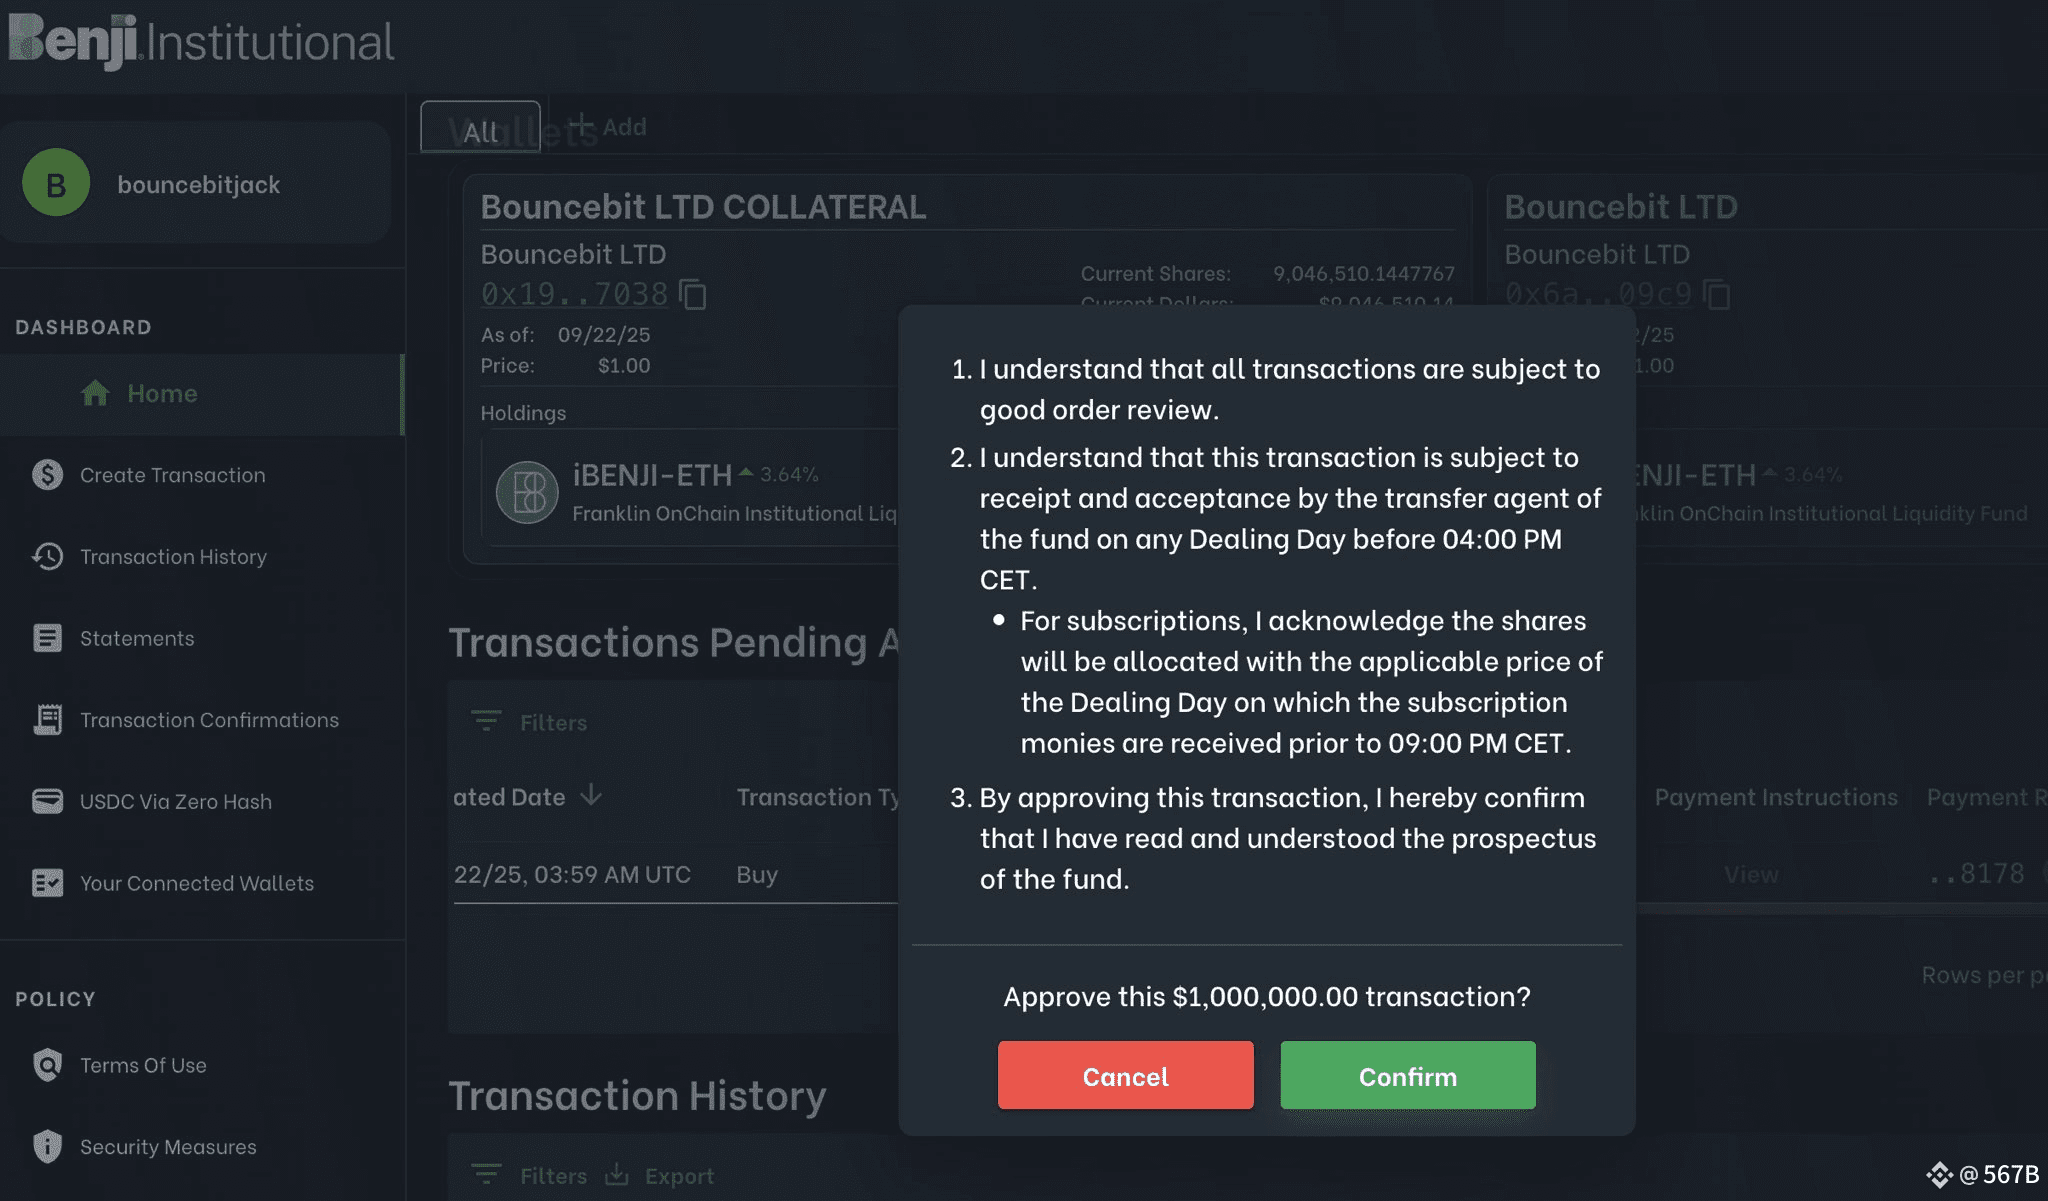Click Transaction Confirmations receipt icon
The image size is (2048, 1201).
tap(47, 719)
